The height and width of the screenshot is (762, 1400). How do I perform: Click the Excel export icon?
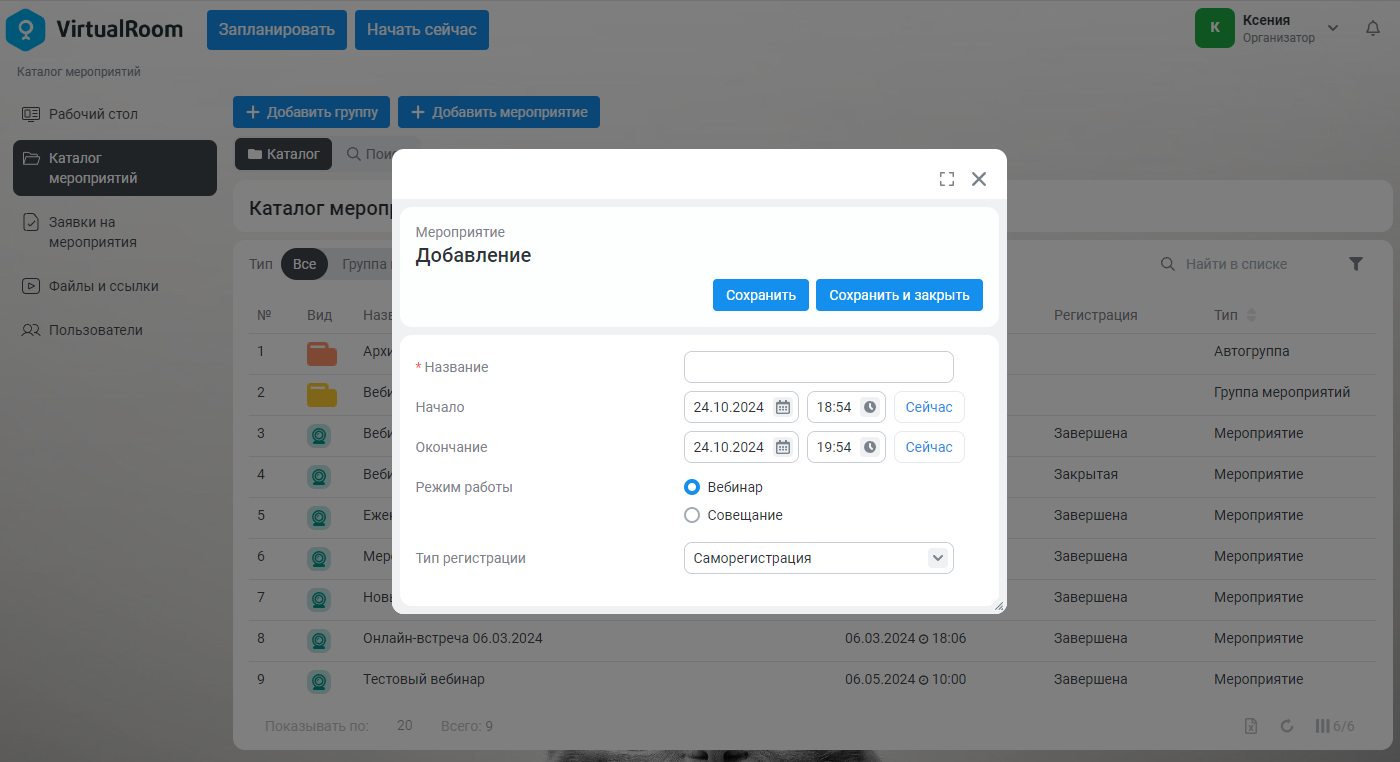point(1251,726)
